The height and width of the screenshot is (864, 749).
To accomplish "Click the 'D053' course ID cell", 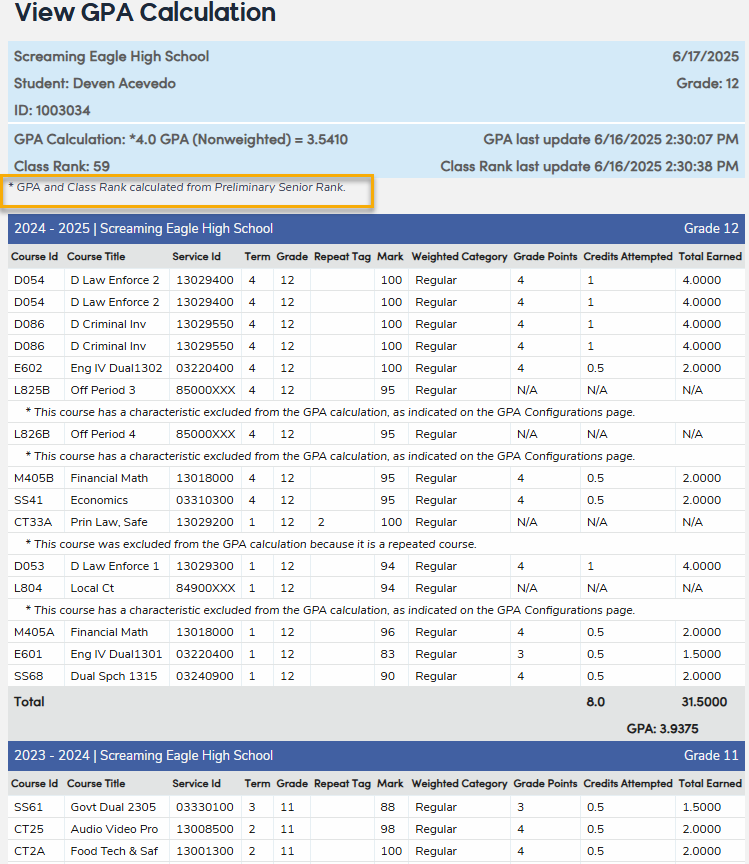I will click(x=29, y=566).
